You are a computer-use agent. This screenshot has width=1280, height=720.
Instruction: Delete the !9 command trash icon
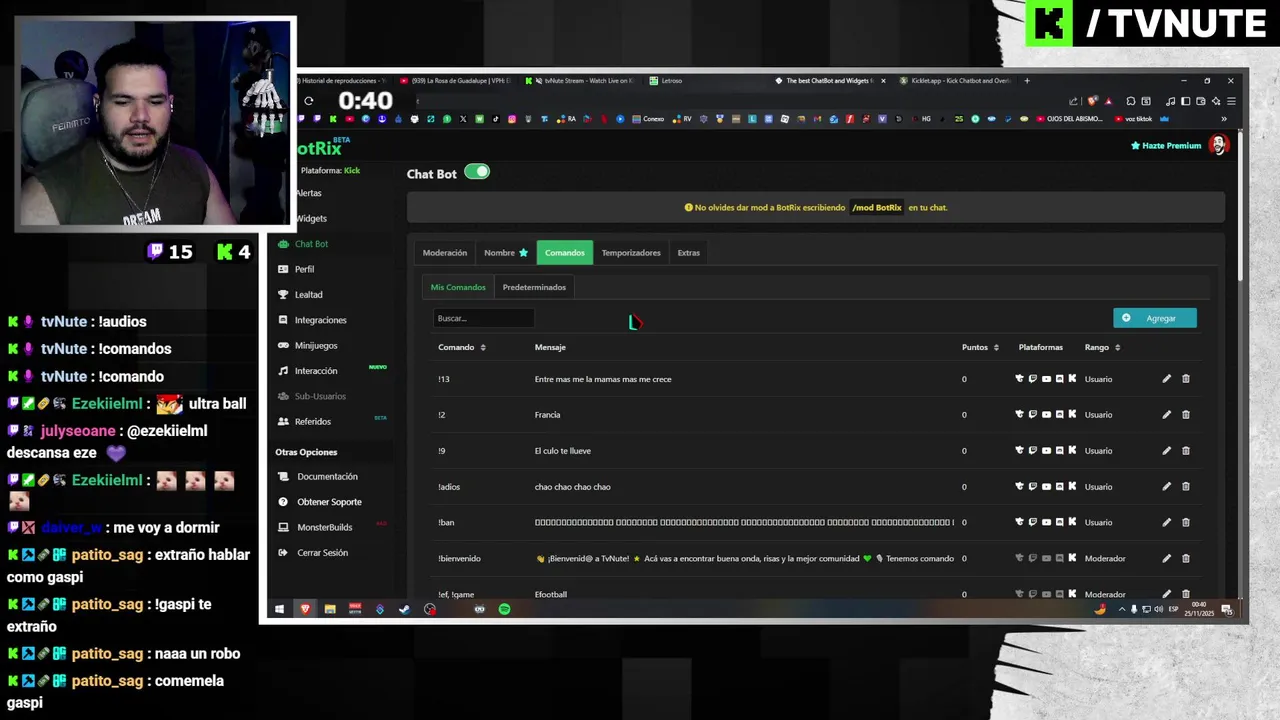tap(1186, 451)
